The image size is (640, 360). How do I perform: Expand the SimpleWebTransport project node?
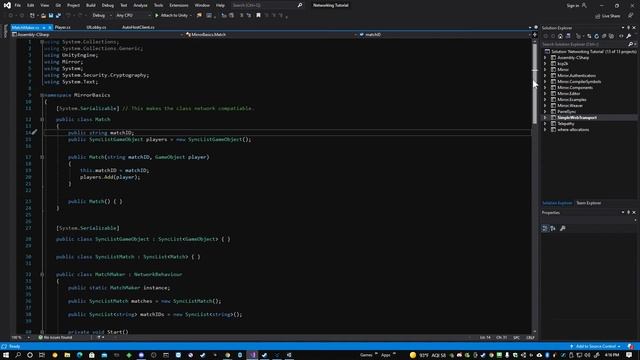(x=545, y=118)
